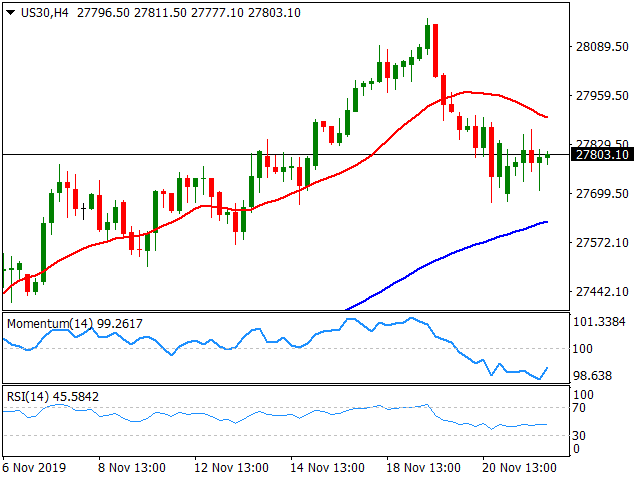Viewport: 640px width, 480px height.
Task: Select the 27959.50 price axis label
Action: (602, 96)
